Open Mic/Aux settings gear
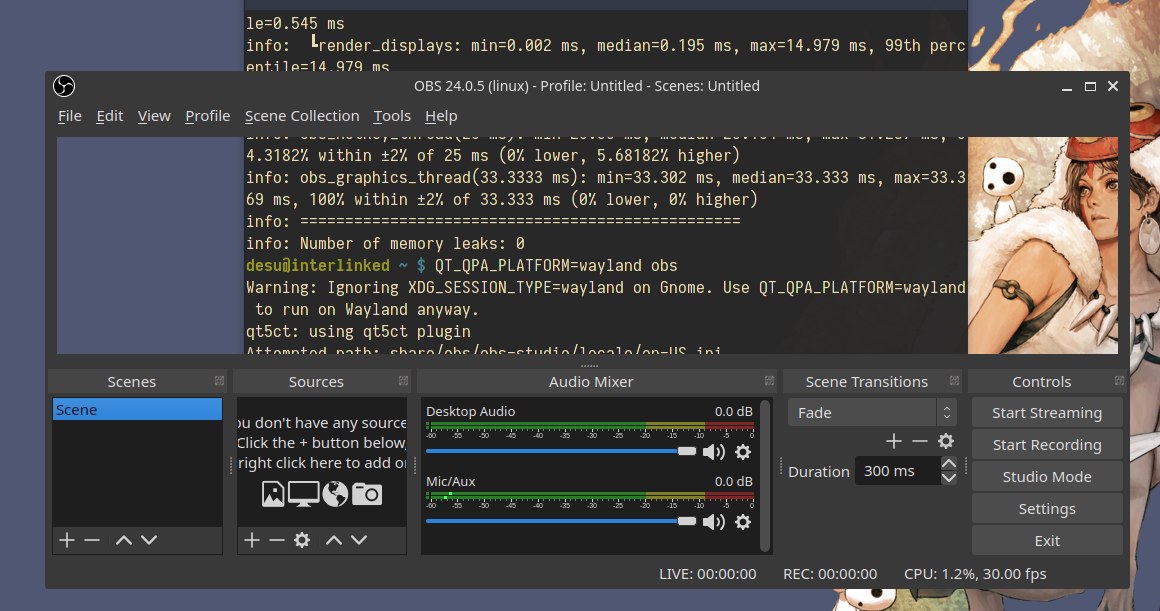The height and width of the screenshot is (611, 1160). point(743,521)
